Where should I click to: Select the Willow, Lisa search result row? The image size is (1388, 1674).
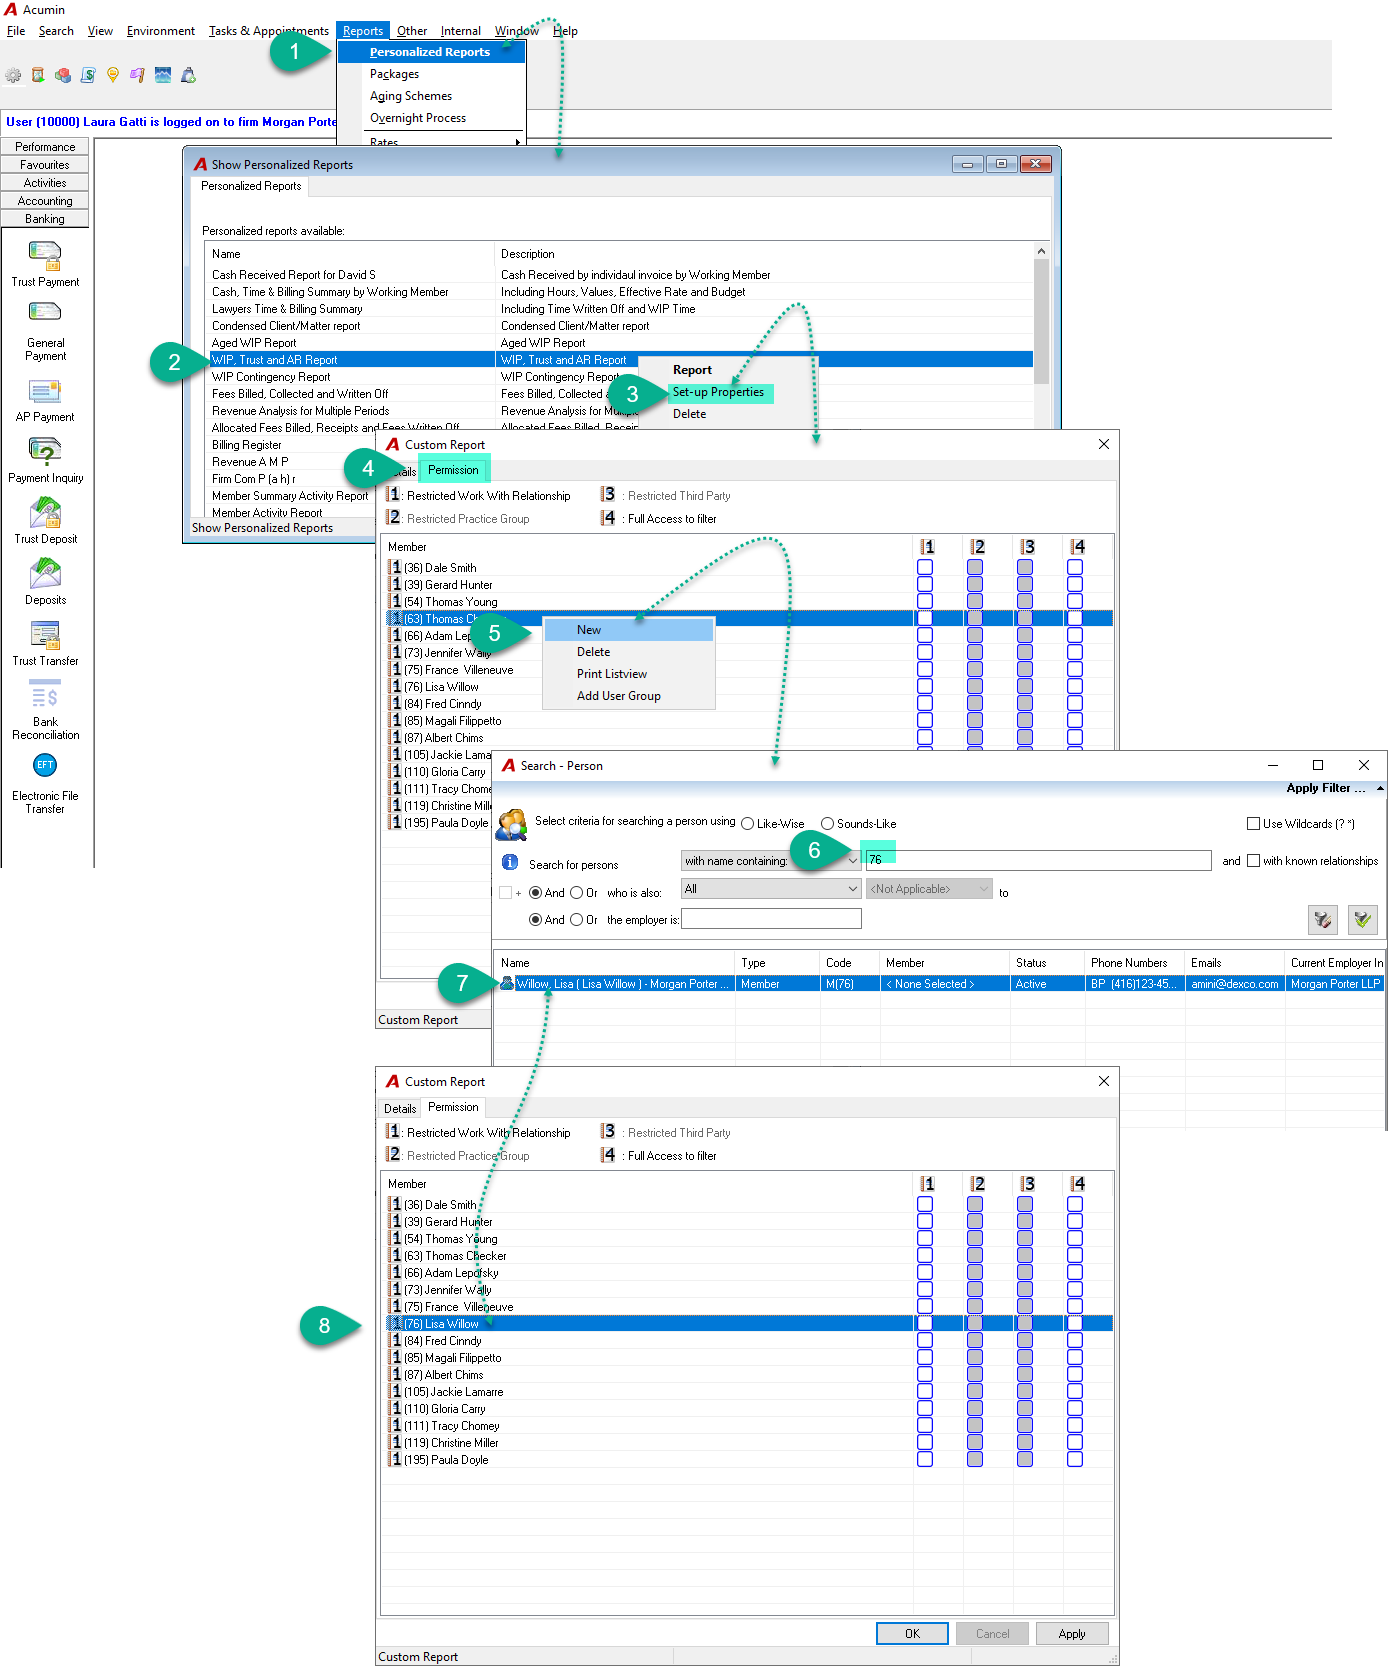coord(940,984)
